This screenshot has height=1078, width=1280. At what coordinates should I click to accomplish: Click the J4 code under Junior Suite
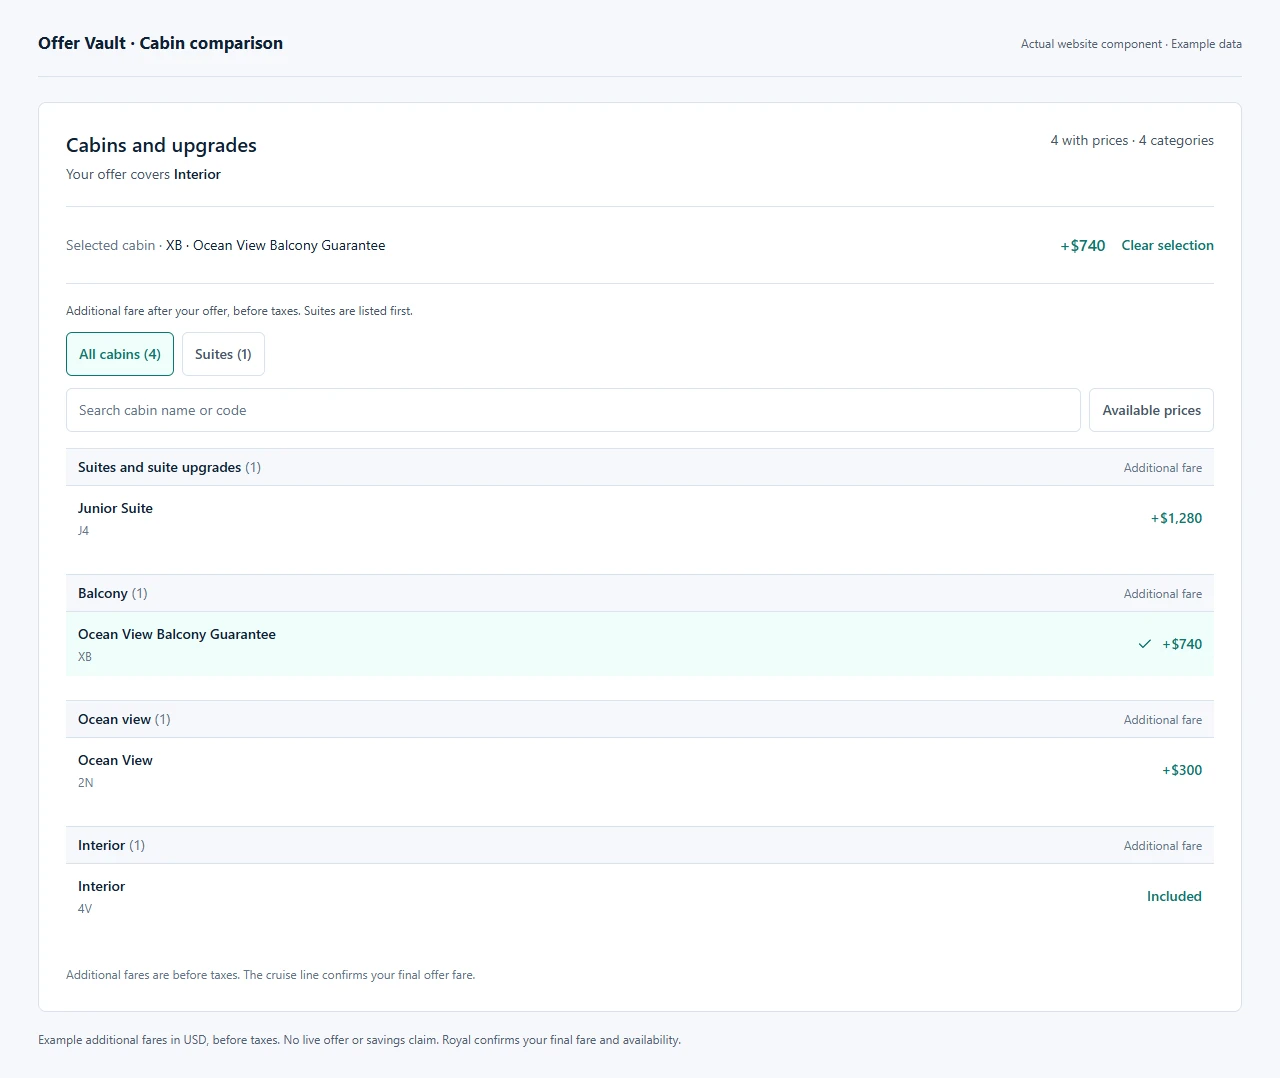[x=83, y=531]
